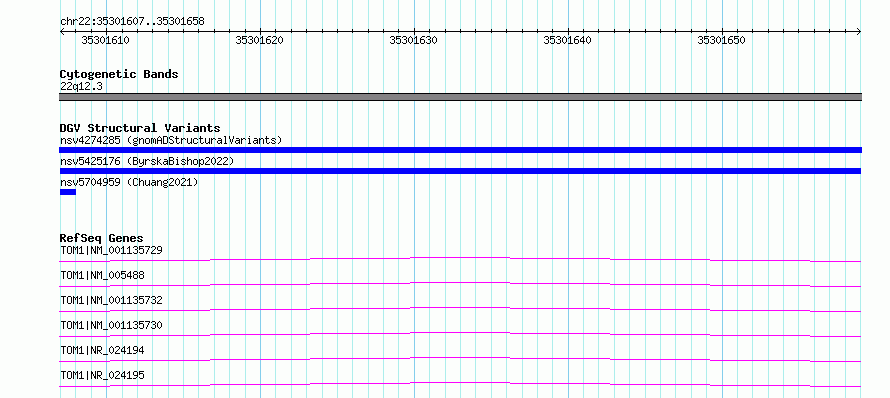
Task: Open nsv5425176 ByrskaBishop2022 label
Action: tap(147, 161)
